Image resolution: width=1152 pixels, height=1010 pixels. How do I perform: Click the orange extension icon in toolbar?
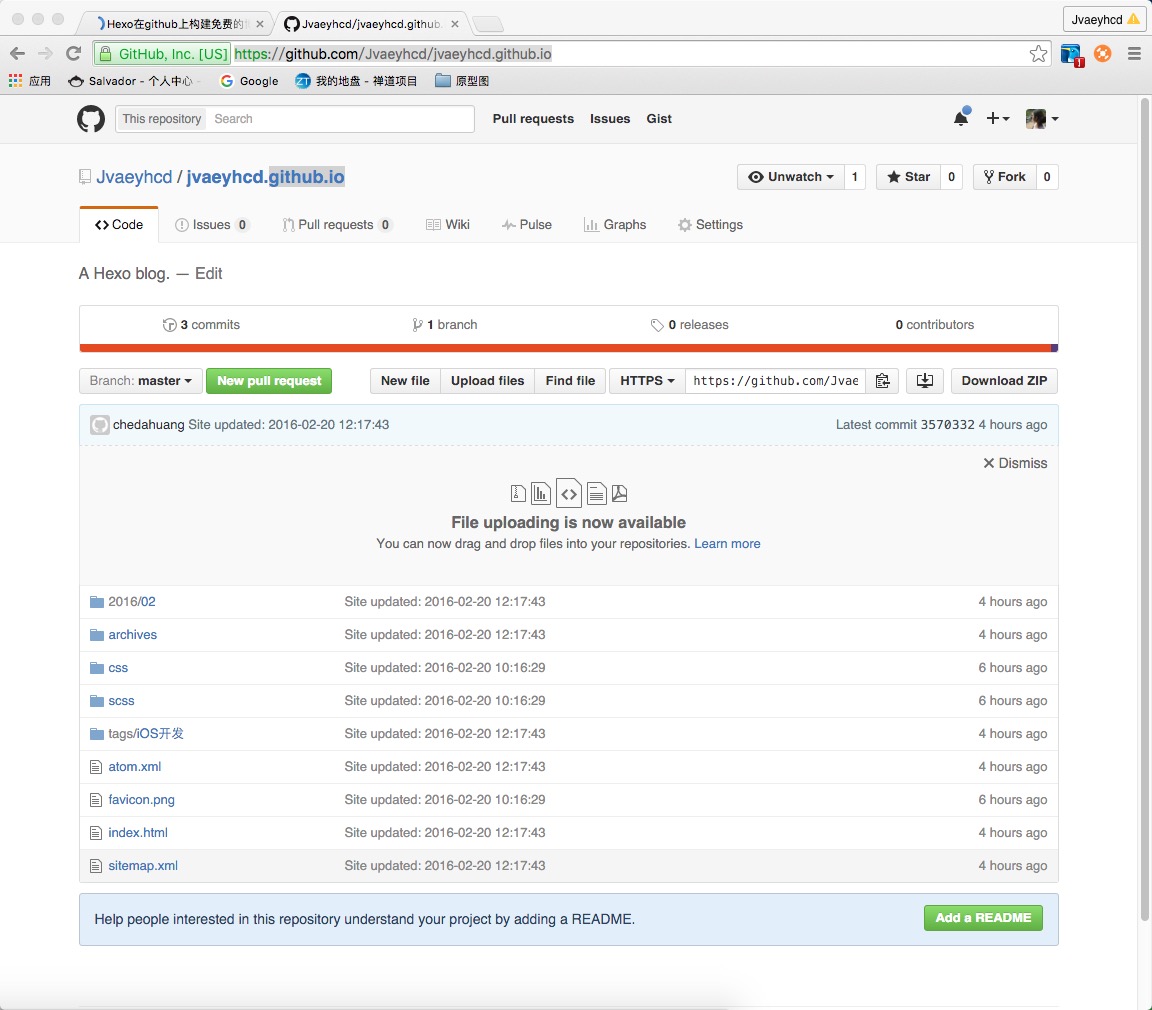(1103, 54)
